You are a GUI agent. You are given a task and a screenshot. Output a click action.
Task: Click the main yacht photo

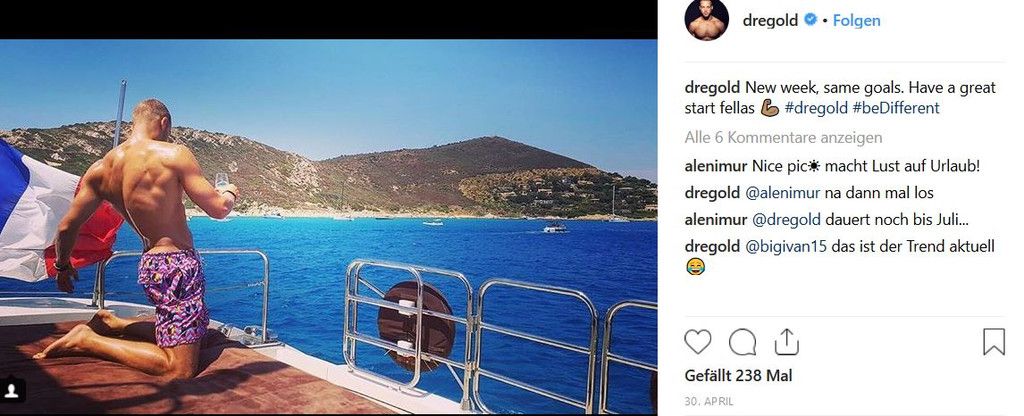click(x=328, y=226)
